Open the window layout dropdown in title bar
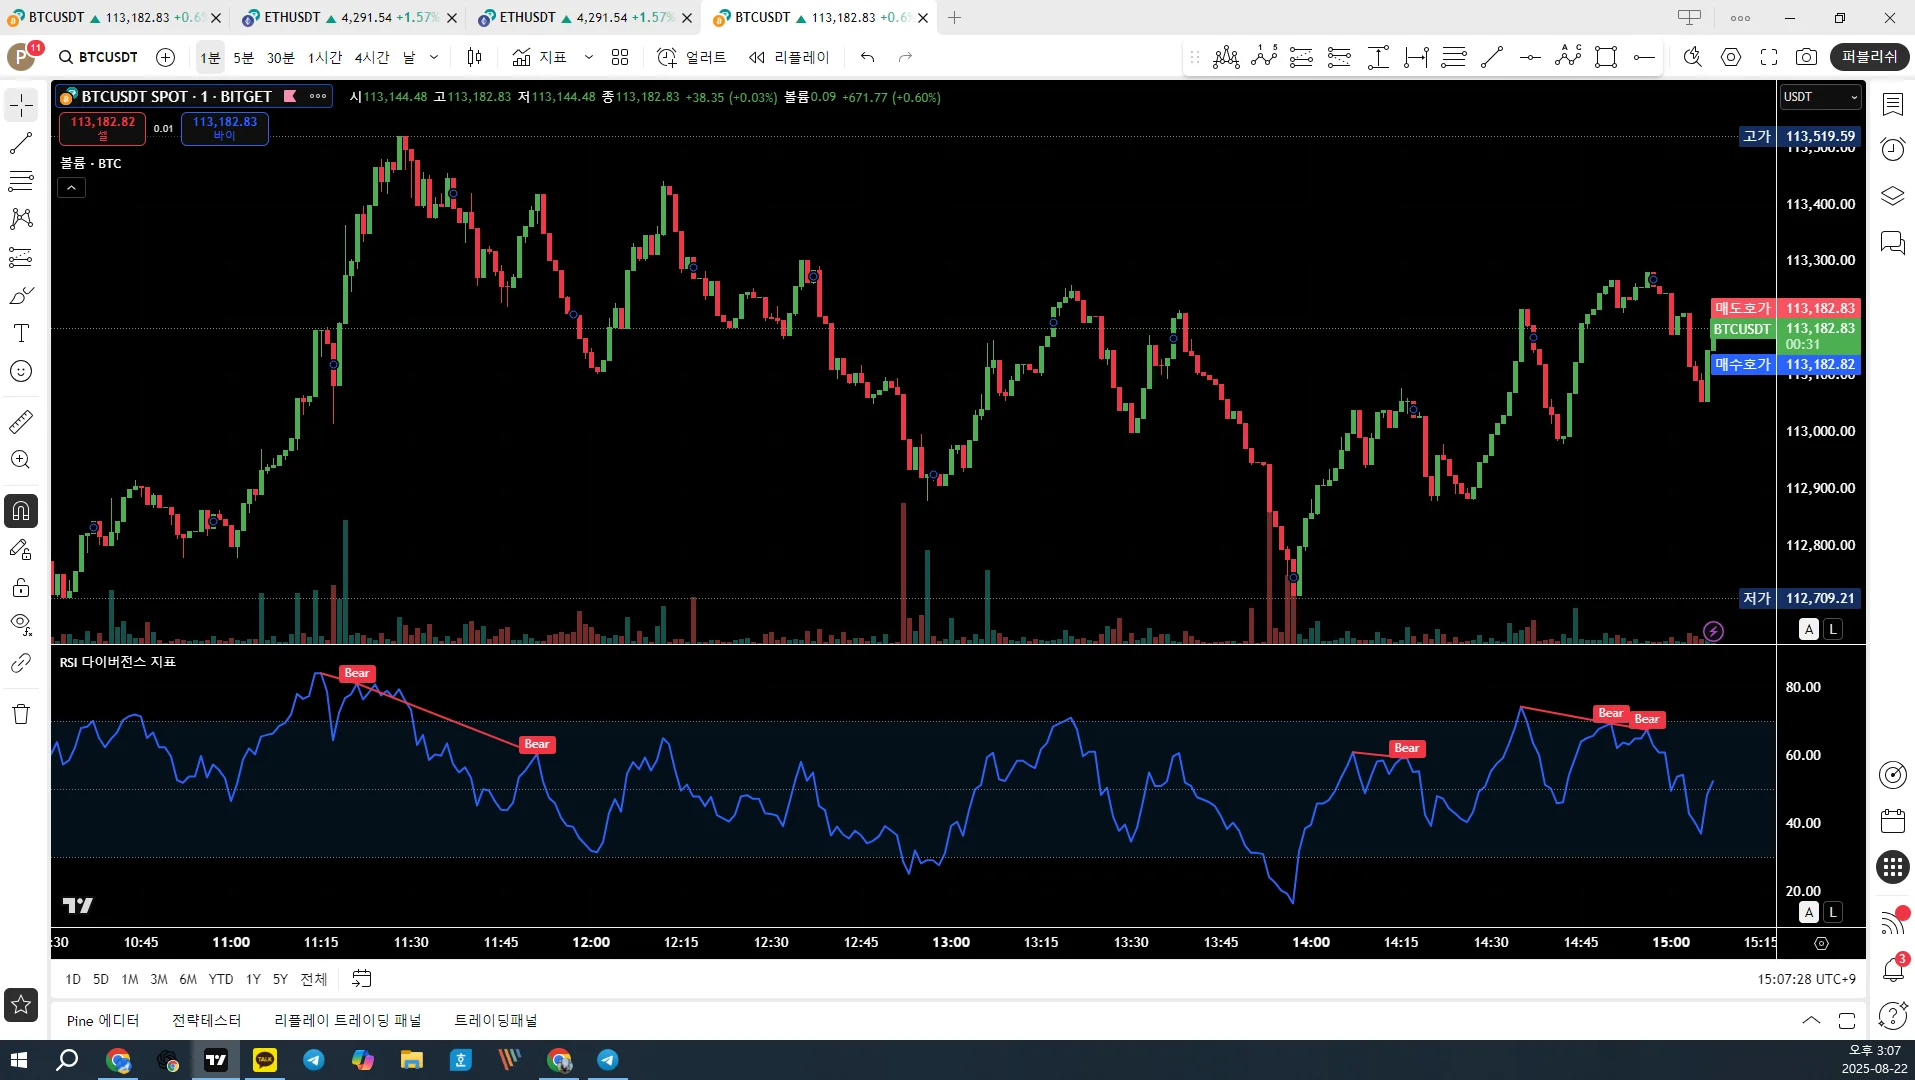 coord(1689,17)
